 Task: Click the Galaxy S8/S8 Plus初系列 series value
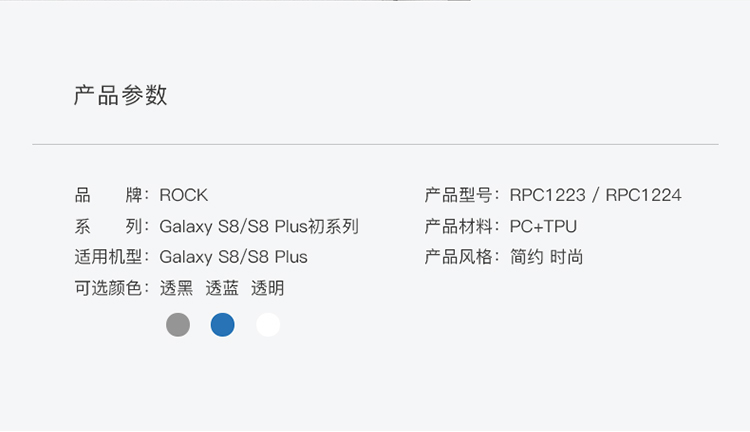(259, 226)
